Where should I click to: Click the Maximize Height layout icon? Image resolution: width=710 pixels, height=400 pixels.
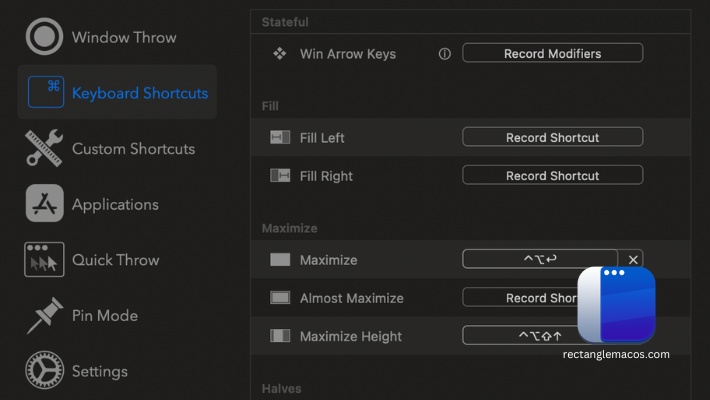[280, 336]
